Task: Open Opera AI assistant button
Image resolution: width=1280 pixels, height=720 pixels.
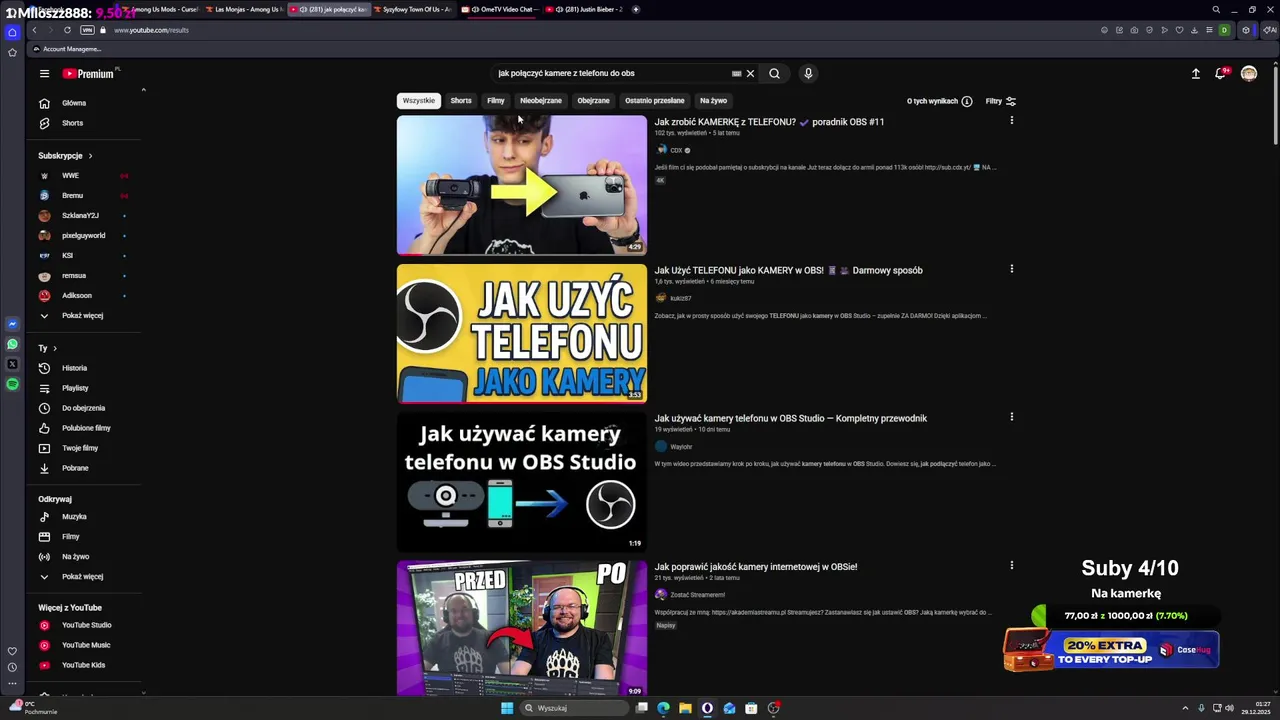Action: pyautogui.click(x=1269, y=30)
